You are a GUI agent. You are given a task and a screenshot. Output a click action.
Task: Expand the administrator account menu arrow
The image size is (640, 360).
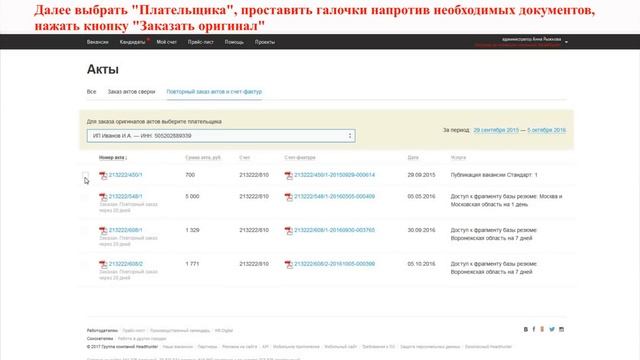click(566, 42)
